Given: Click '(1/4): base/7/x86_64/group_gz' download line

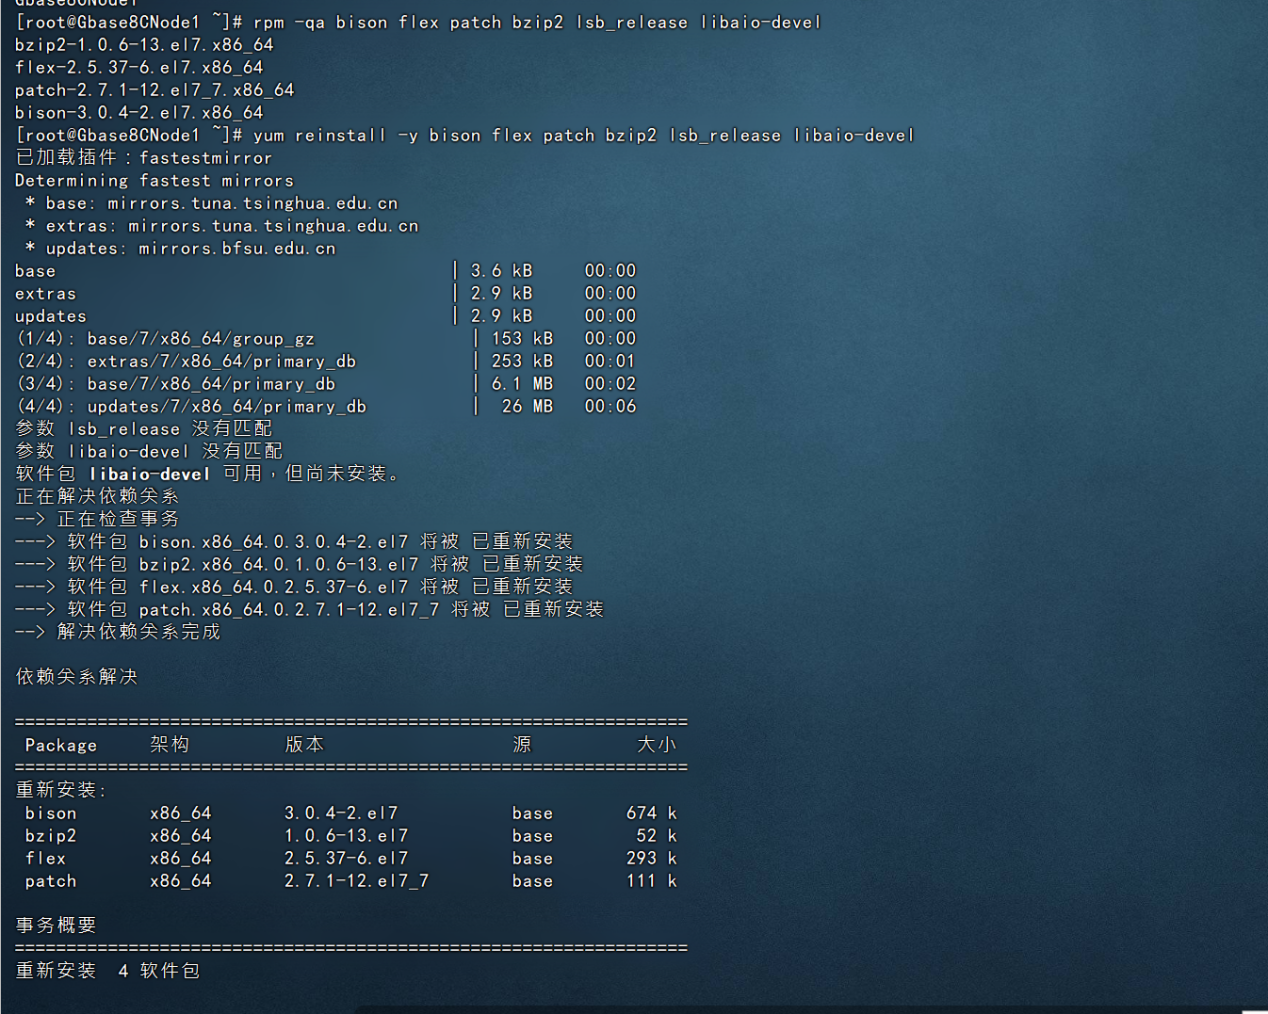Looking at the screenshot, I should (326, 339).
